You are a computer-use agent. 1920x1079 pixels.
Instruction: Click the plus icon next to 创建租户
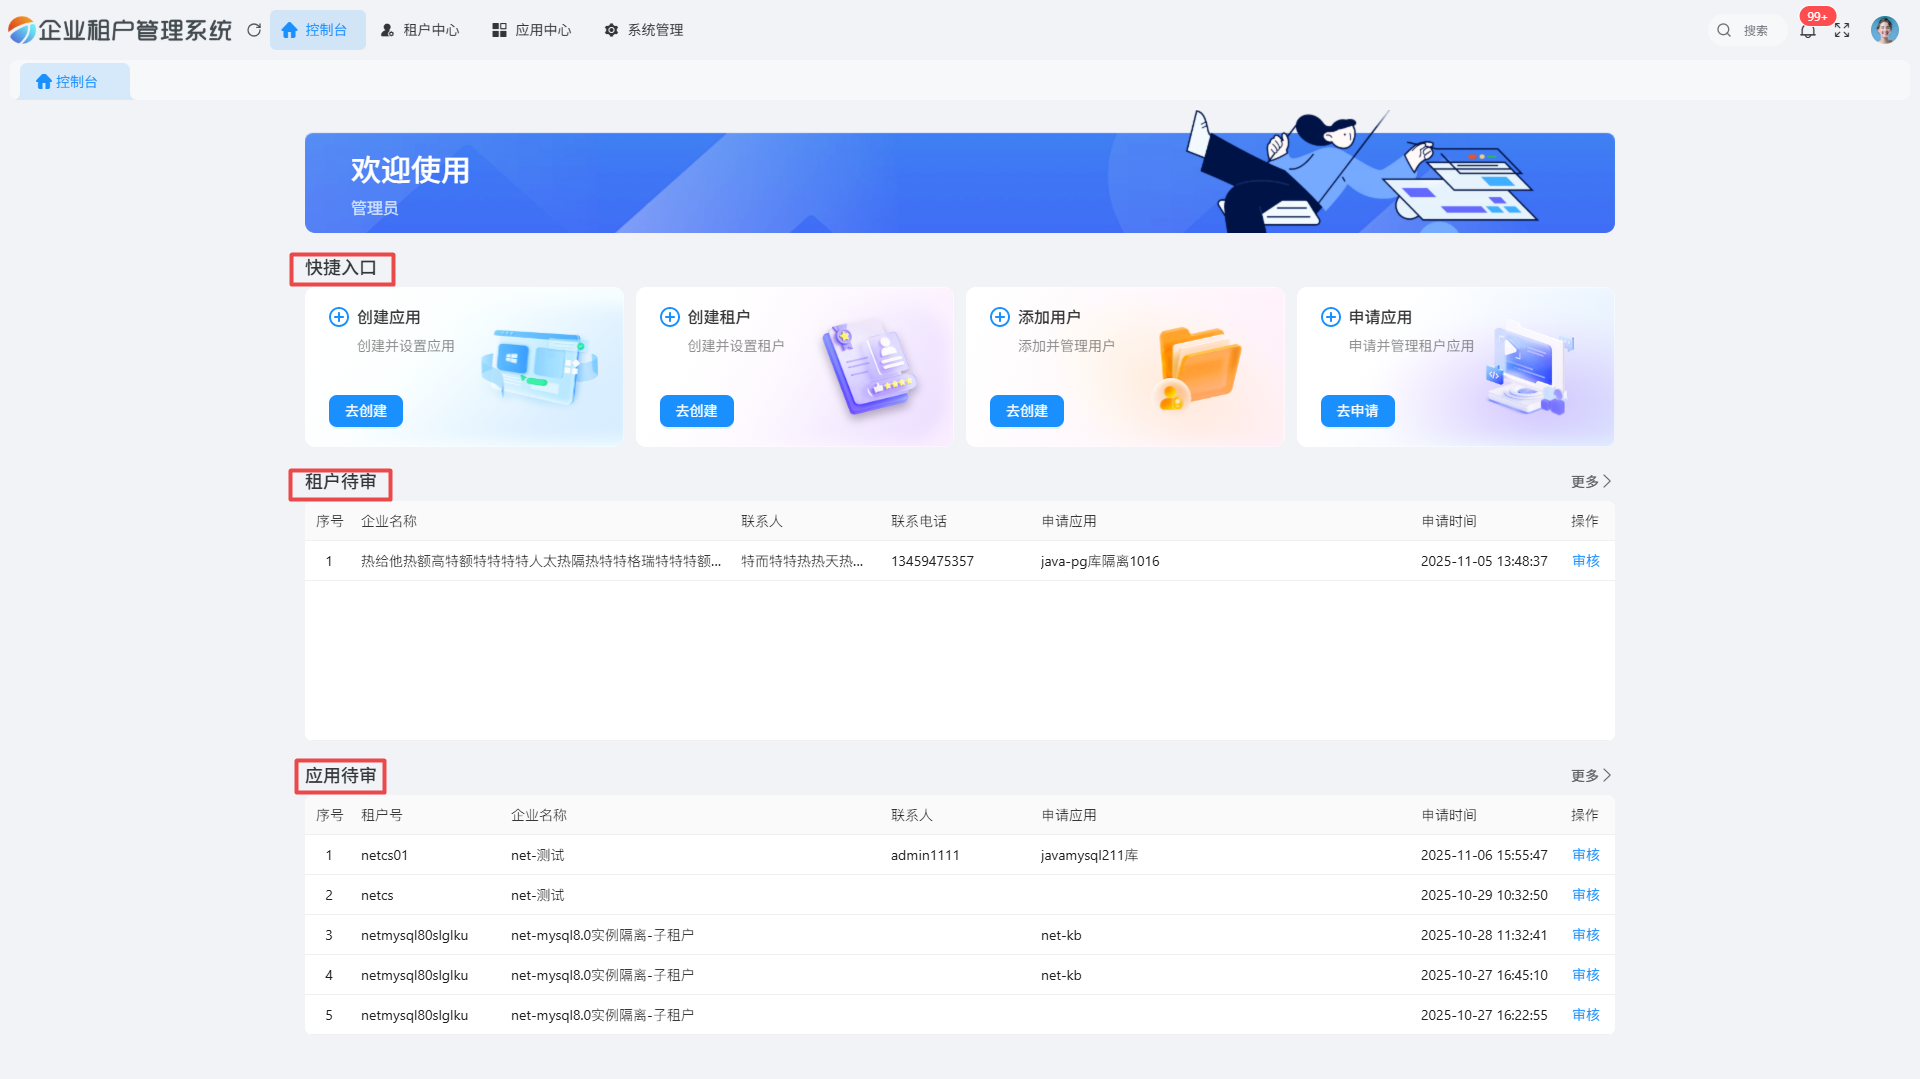670,317
